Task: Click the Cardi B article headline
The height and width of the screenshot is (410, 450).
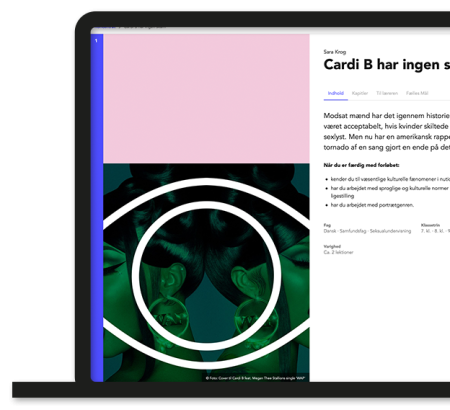Action: tap(387, 65)
